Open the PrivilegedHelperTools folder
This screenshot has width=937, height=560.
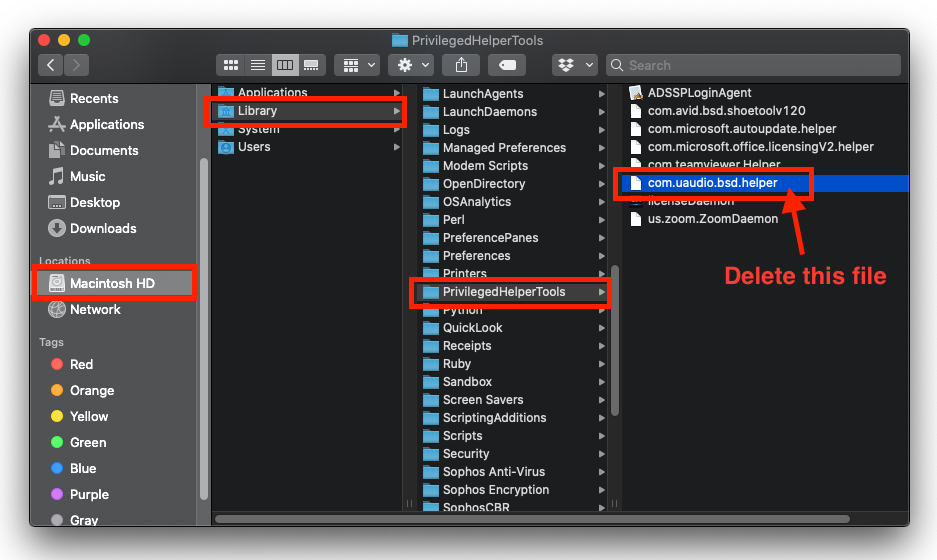pos(504,292)
